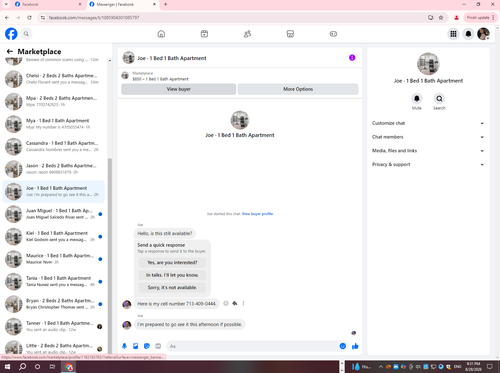Expand Media, files and links section
The image size is (500, 373).
pos(428,151)
